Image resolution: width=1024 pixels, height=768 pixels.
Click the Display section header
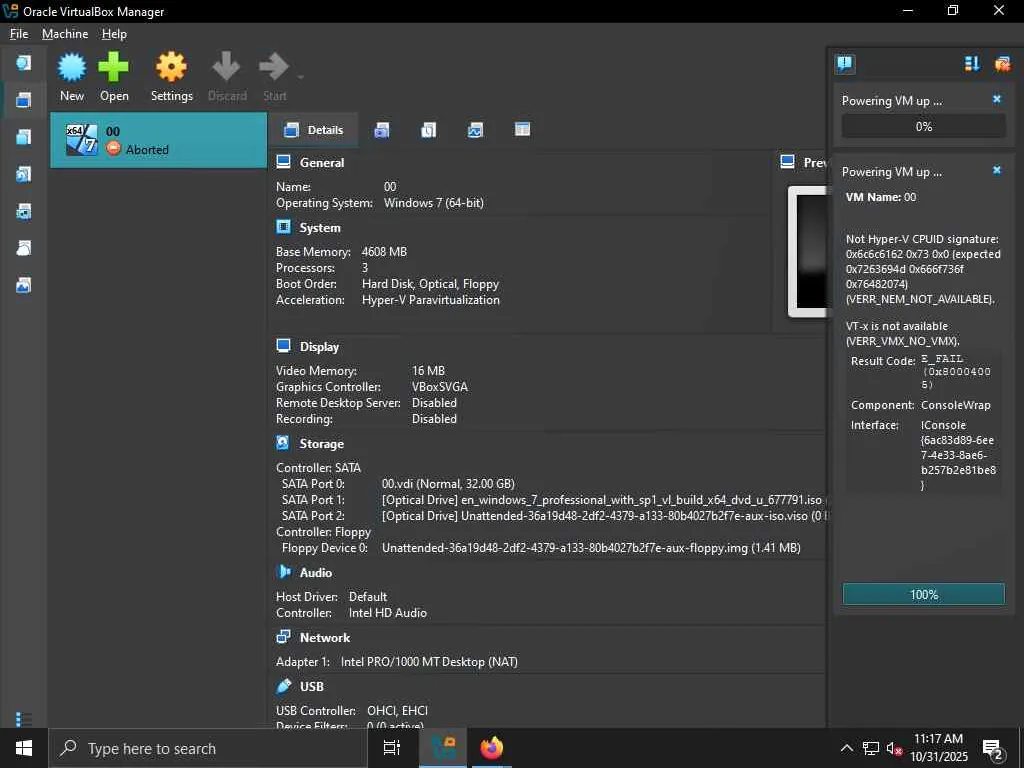pyautogui.click(x=319, y=347)
